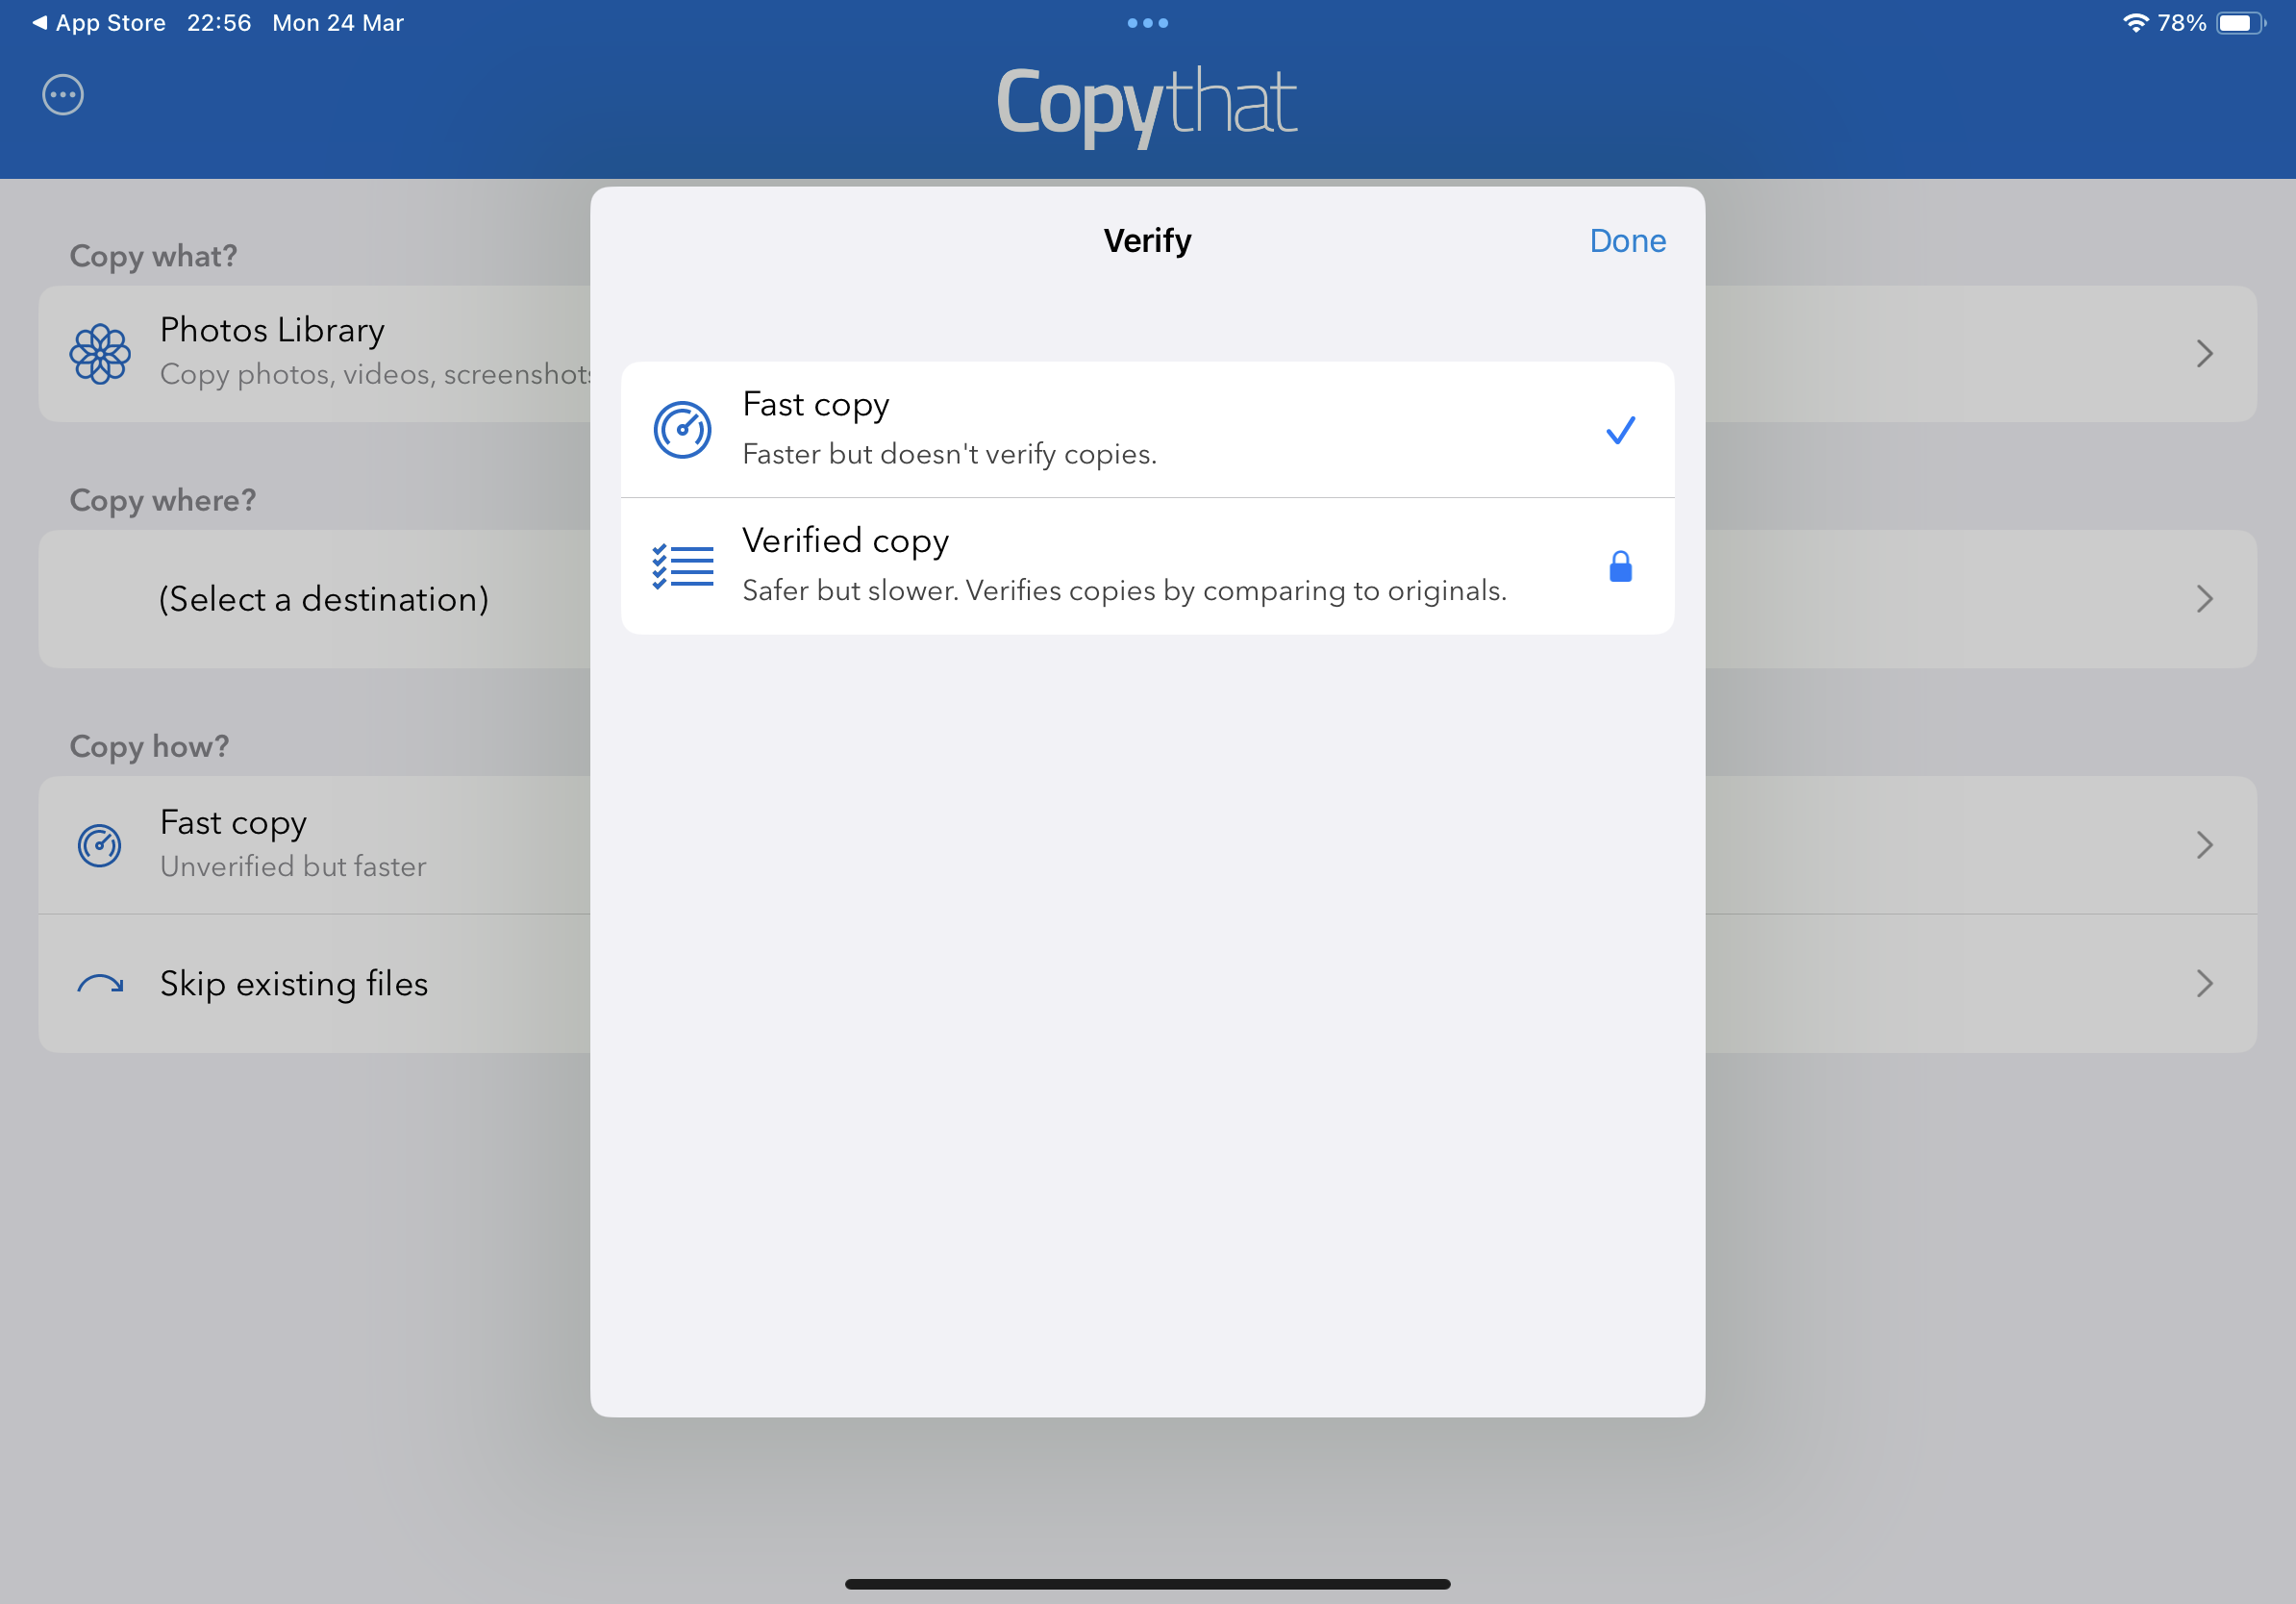Tap the Fast copy blue checkmark

click(x=1620, y=430)
